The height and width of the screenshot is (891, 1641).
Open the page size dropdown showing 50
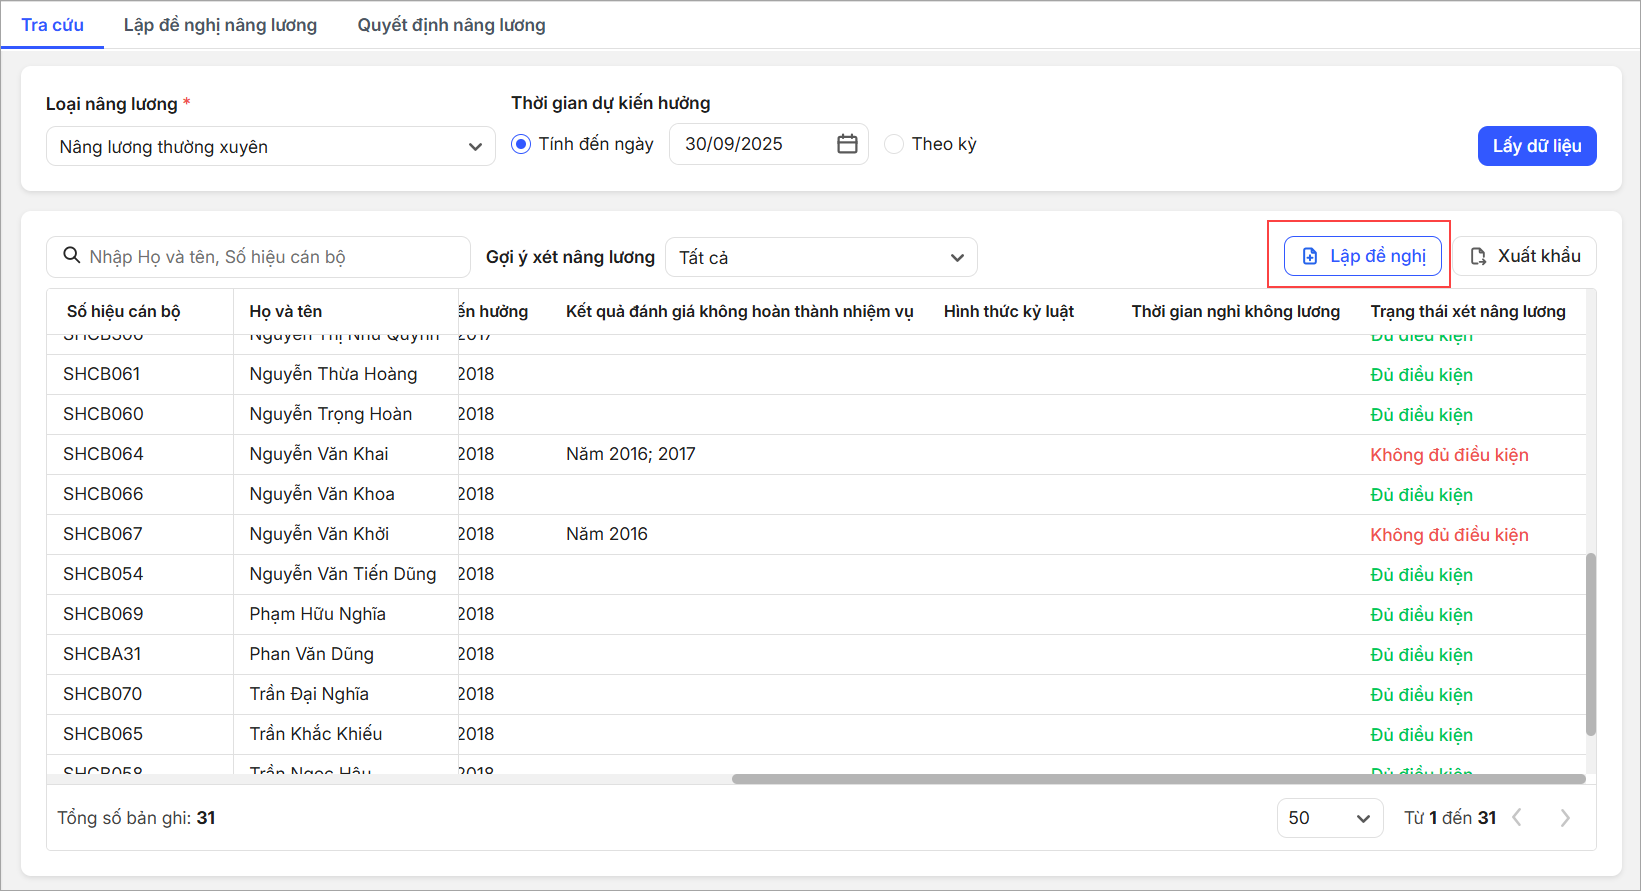pos(1329,818)
